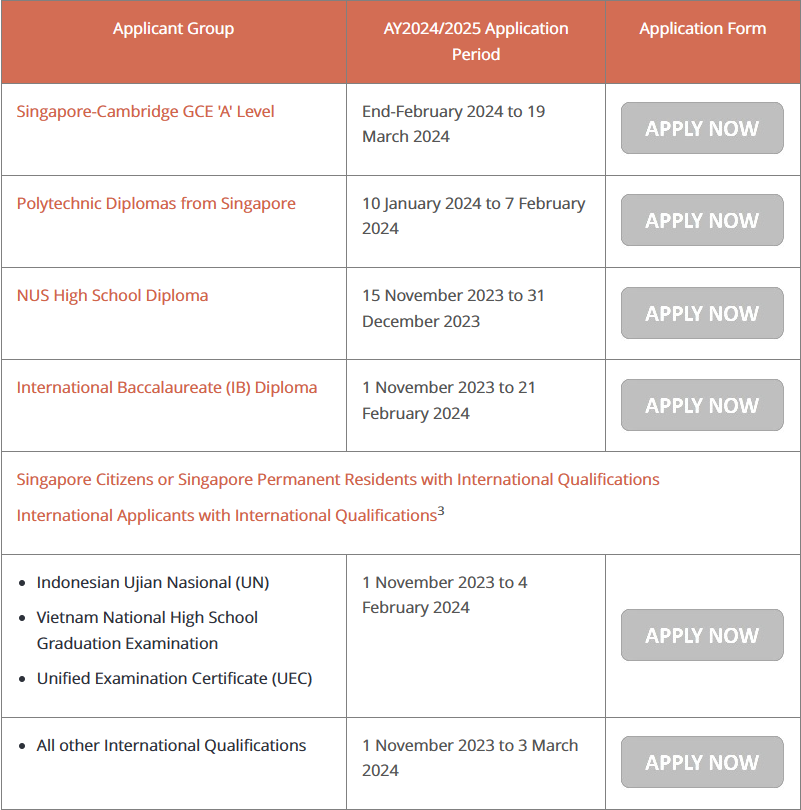
Task: Click the All other International Qualifications item
Action: (171, 745)
